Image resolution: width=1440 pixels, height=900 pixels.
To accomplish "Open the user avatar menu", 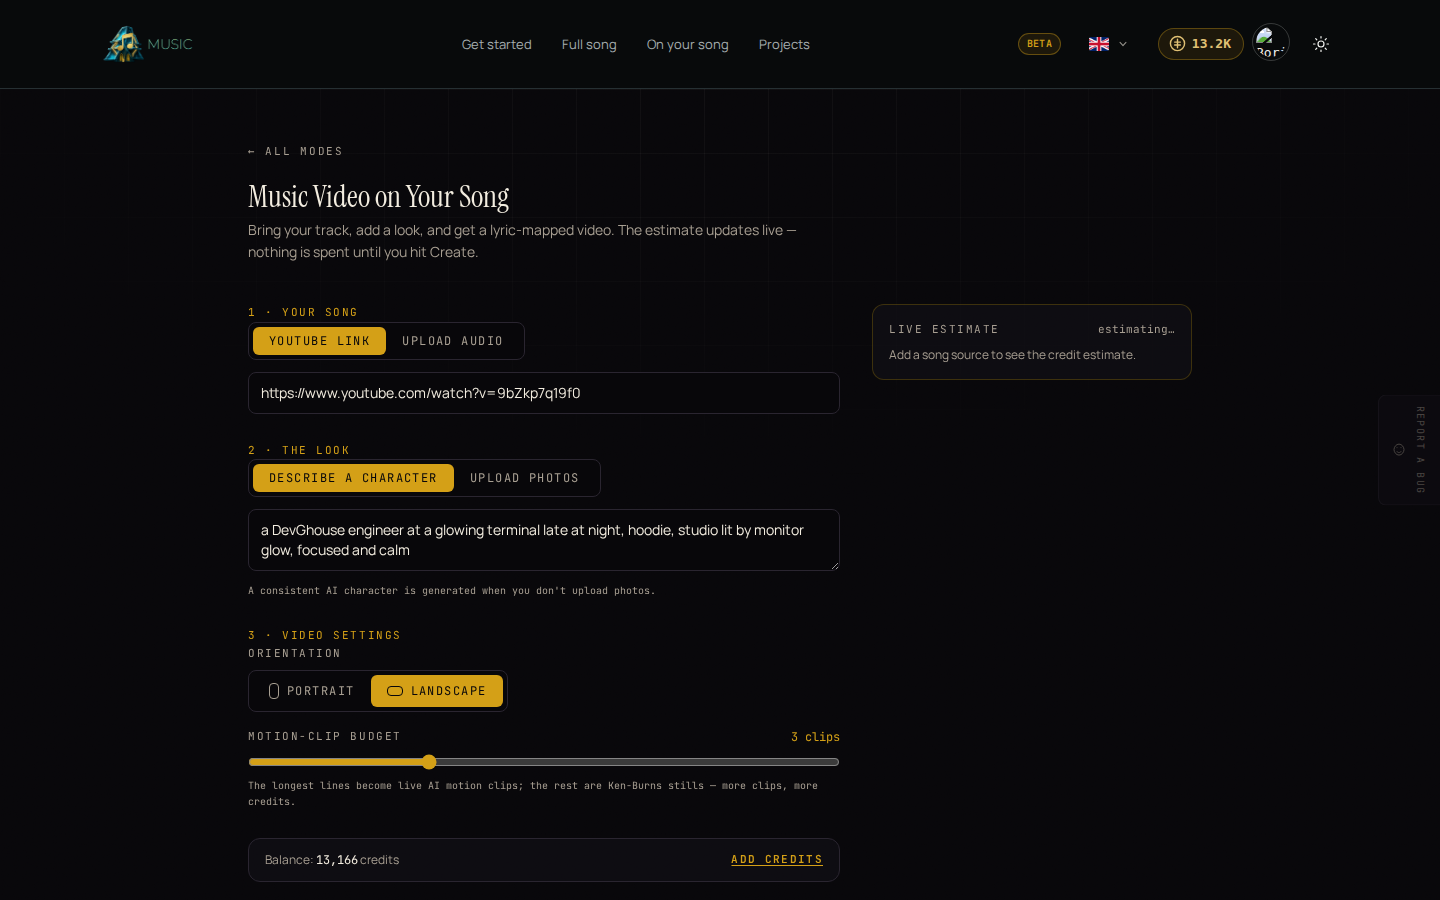I will (1271, 43).
